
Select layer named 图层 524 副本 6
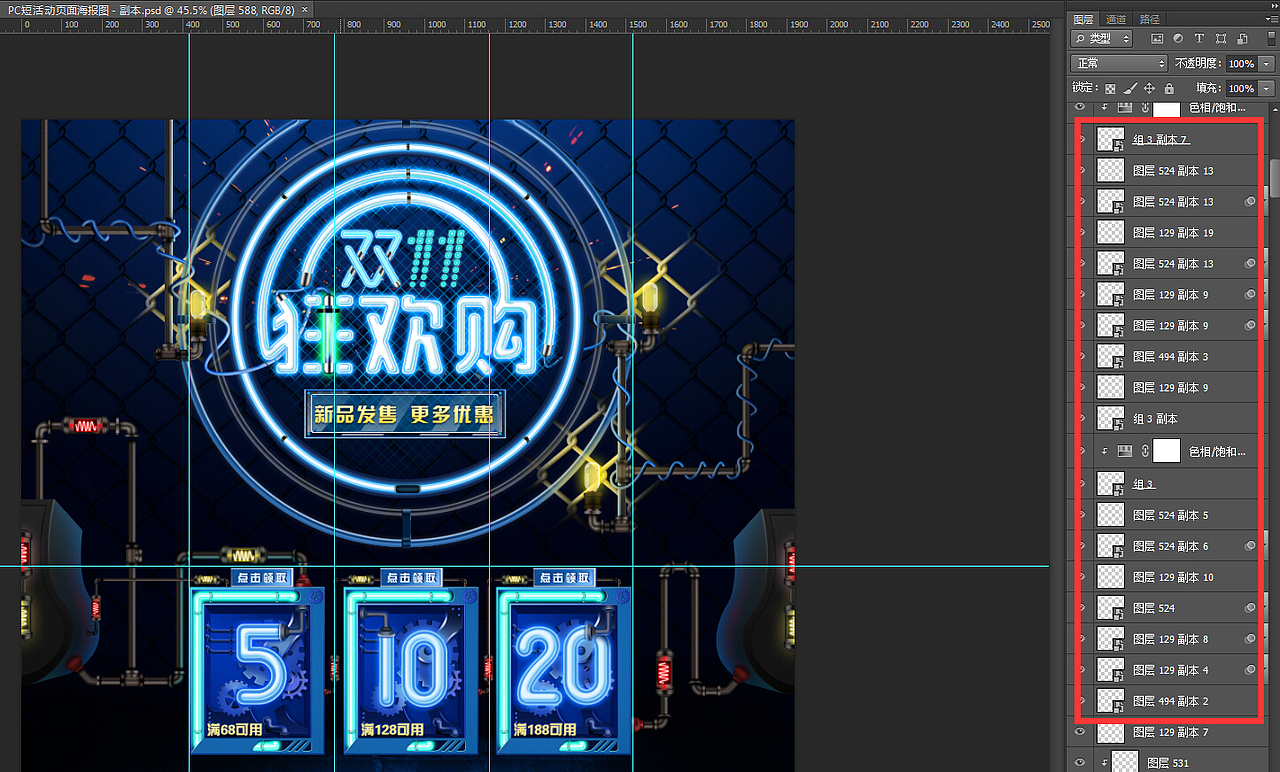[x=1170, y=547]
